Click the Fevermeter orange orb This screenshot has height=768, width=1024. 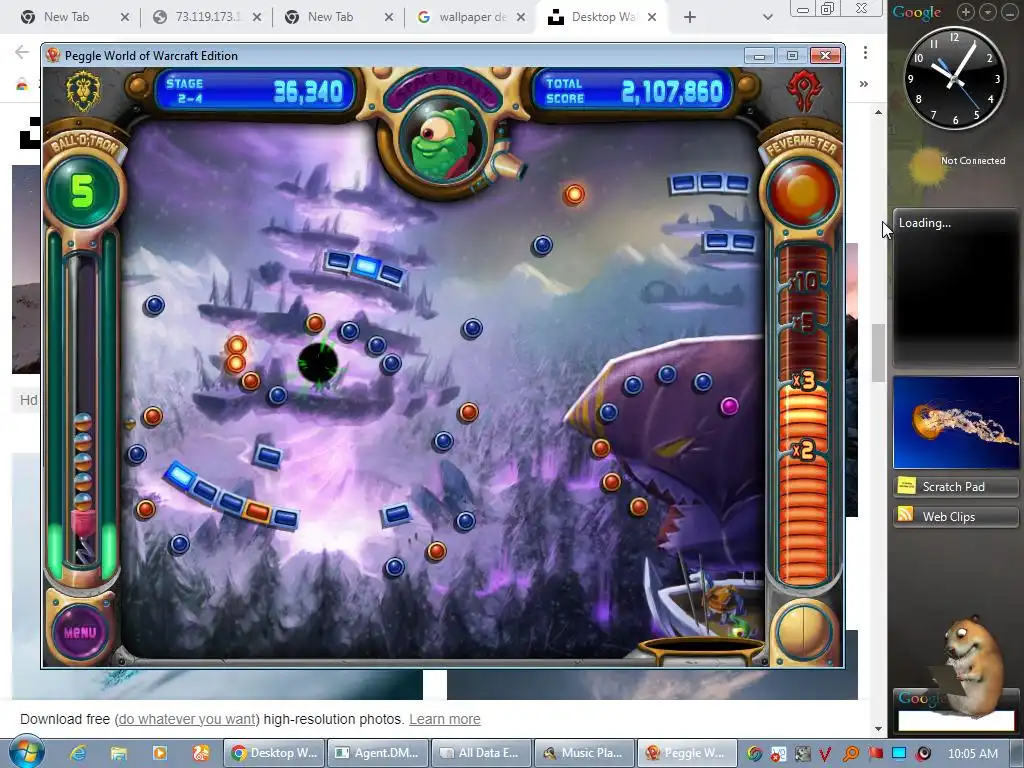tap(803, 191)
